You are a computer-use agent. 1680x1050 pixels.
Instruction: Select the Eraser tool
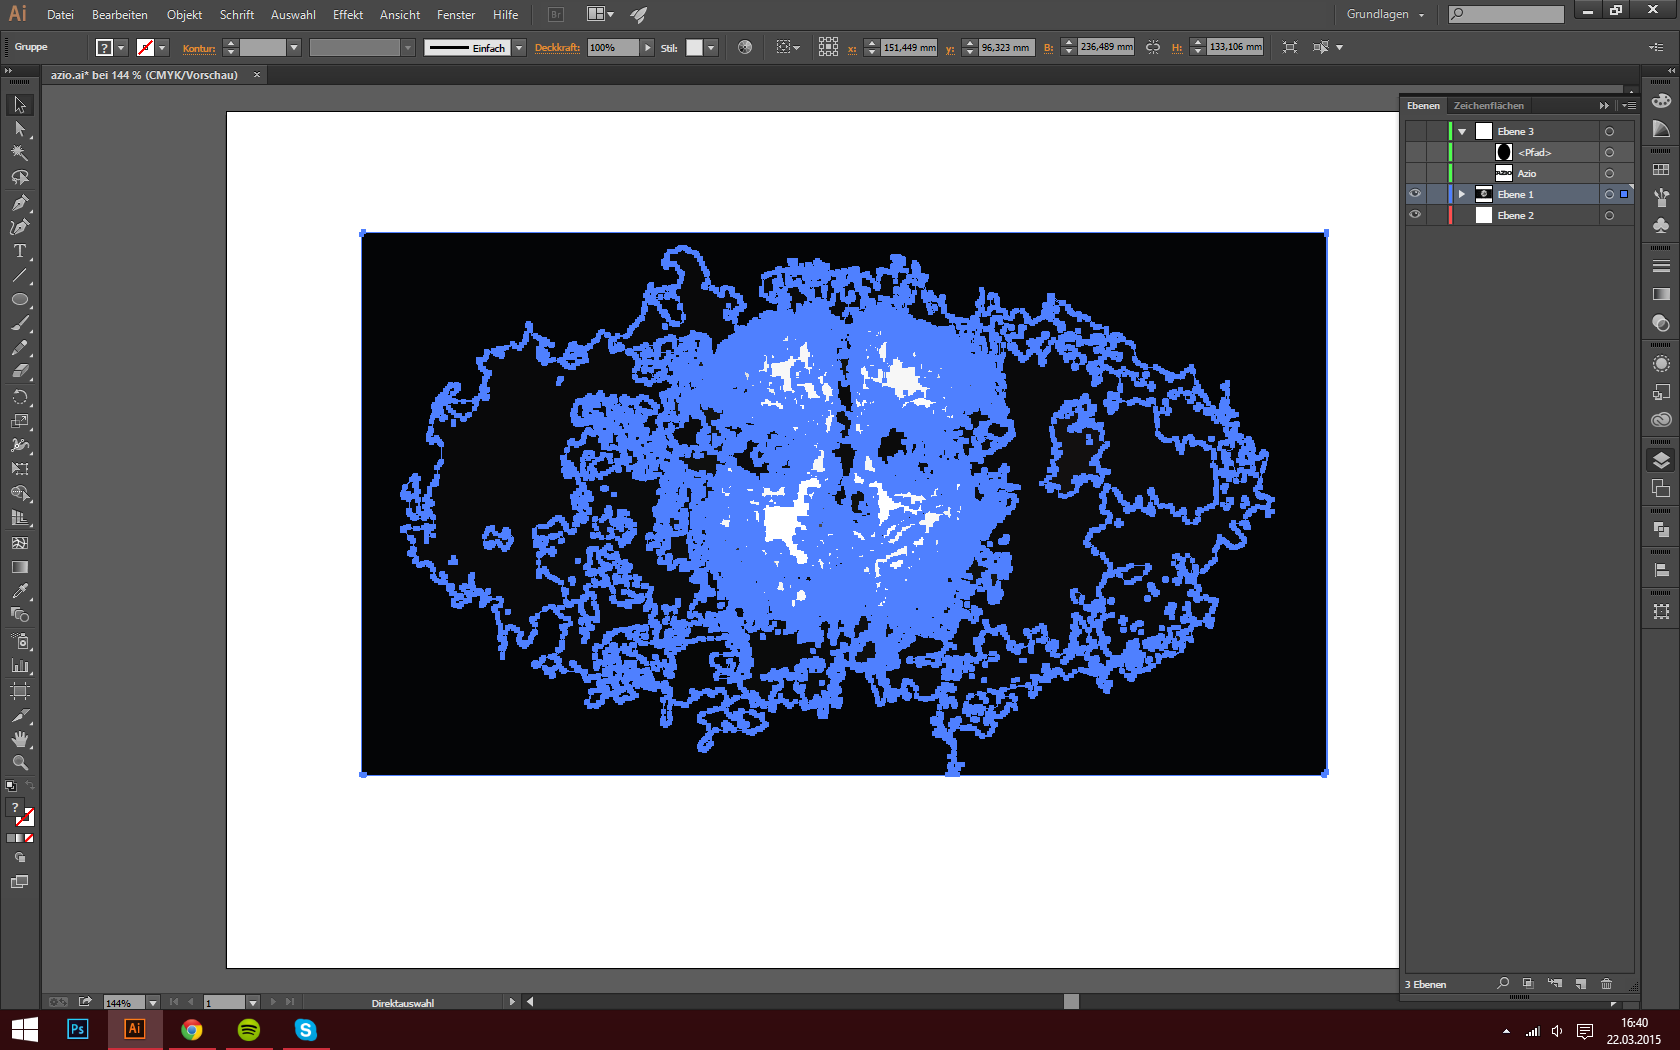pos(20,371)
